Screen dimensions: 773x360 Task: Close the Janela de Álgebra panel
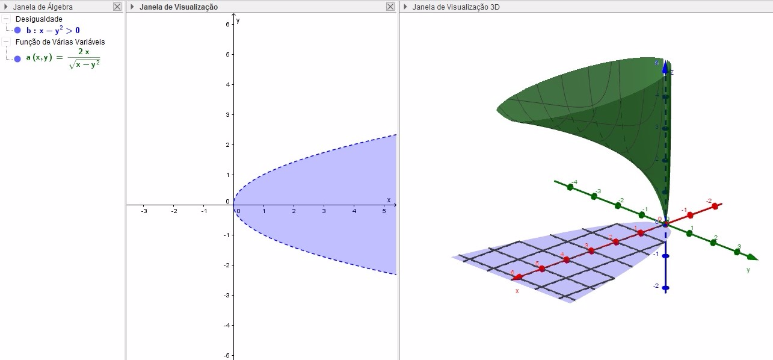(x=117, y=7)
